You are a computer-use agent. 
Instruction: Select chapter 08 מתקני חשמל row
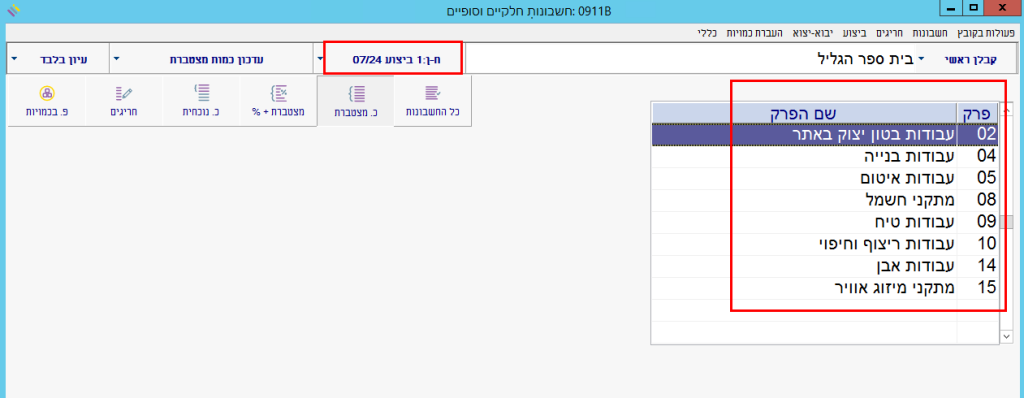(824, 199)
